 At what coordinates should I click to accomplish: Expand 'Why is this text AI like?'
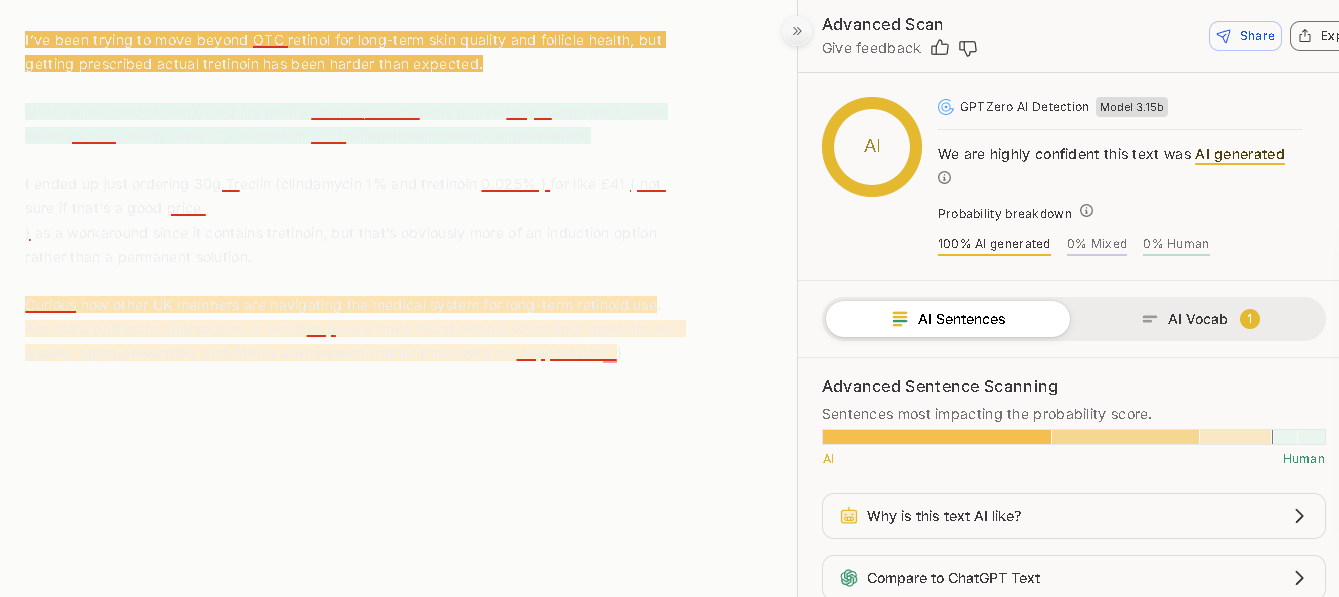[x=1073, y=516]
